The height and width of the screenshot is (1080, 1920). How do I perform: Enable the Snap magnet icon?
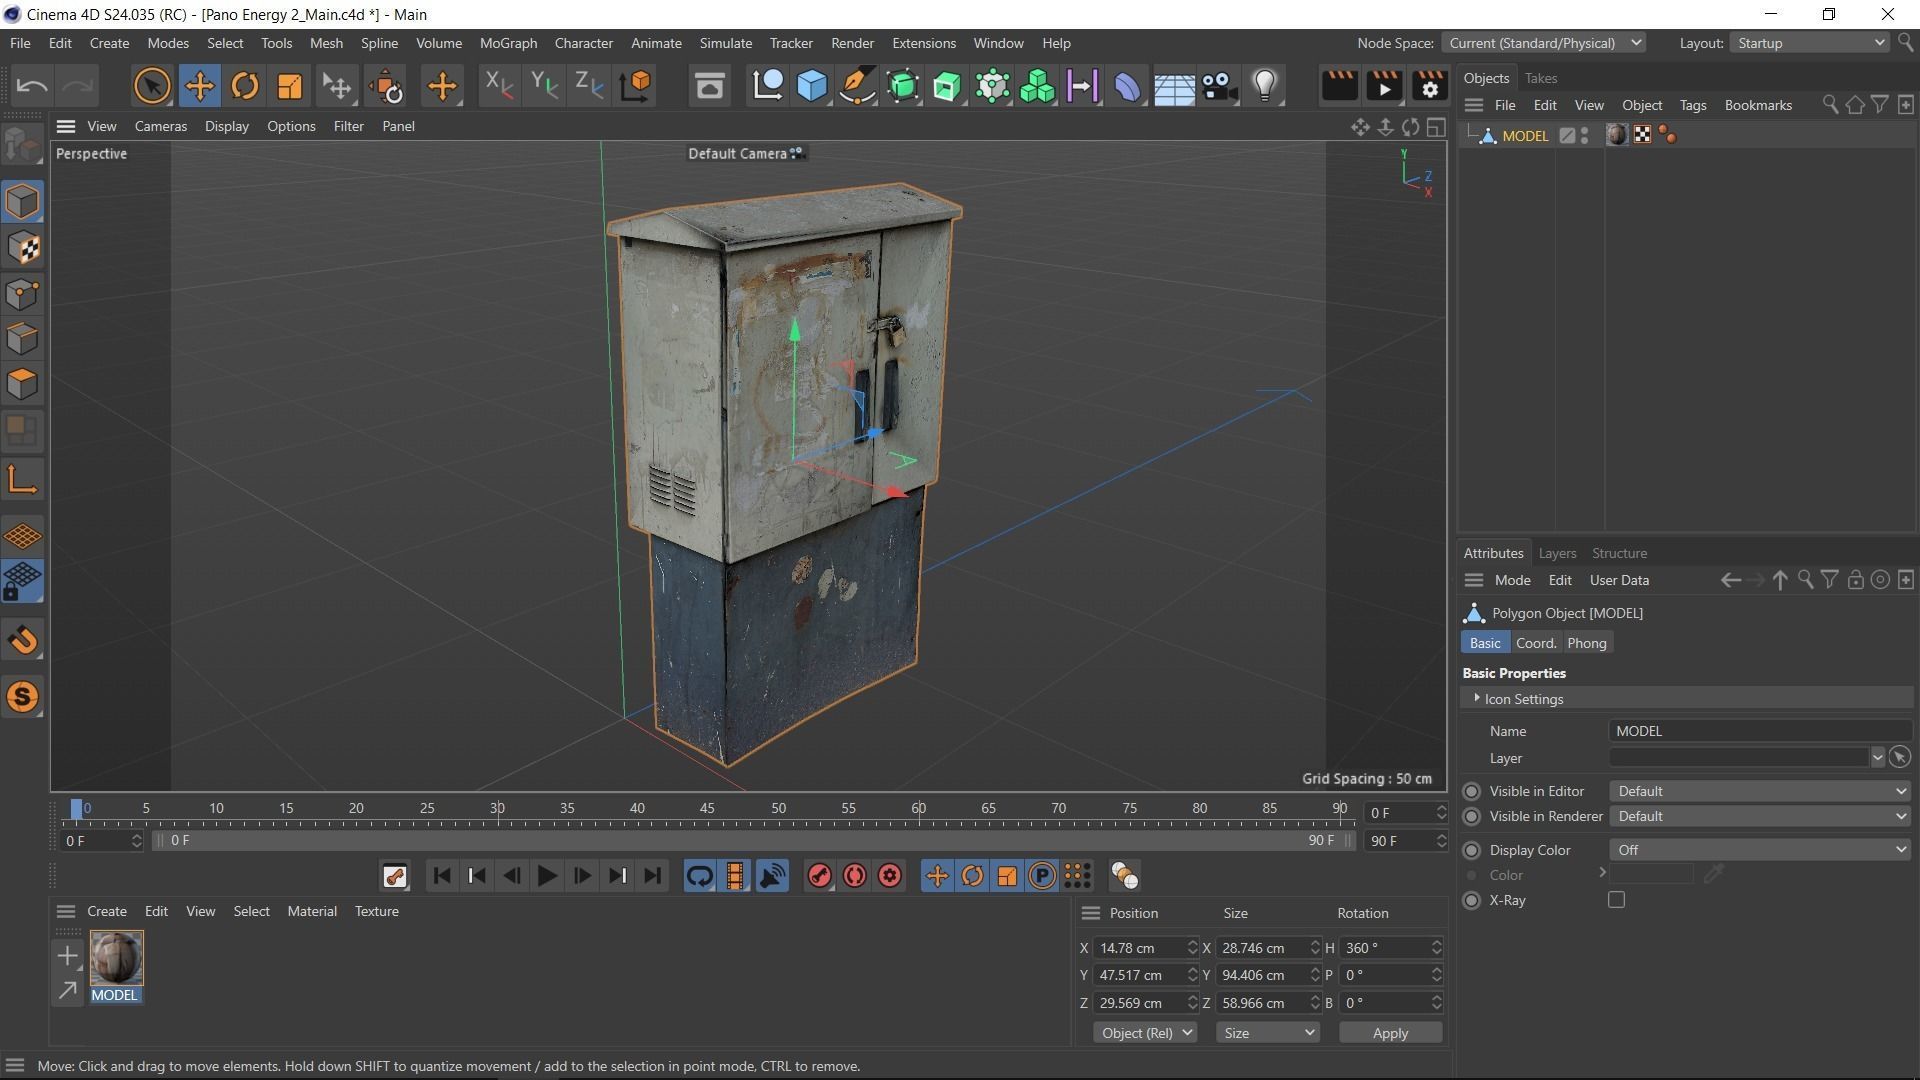[23, 640]
